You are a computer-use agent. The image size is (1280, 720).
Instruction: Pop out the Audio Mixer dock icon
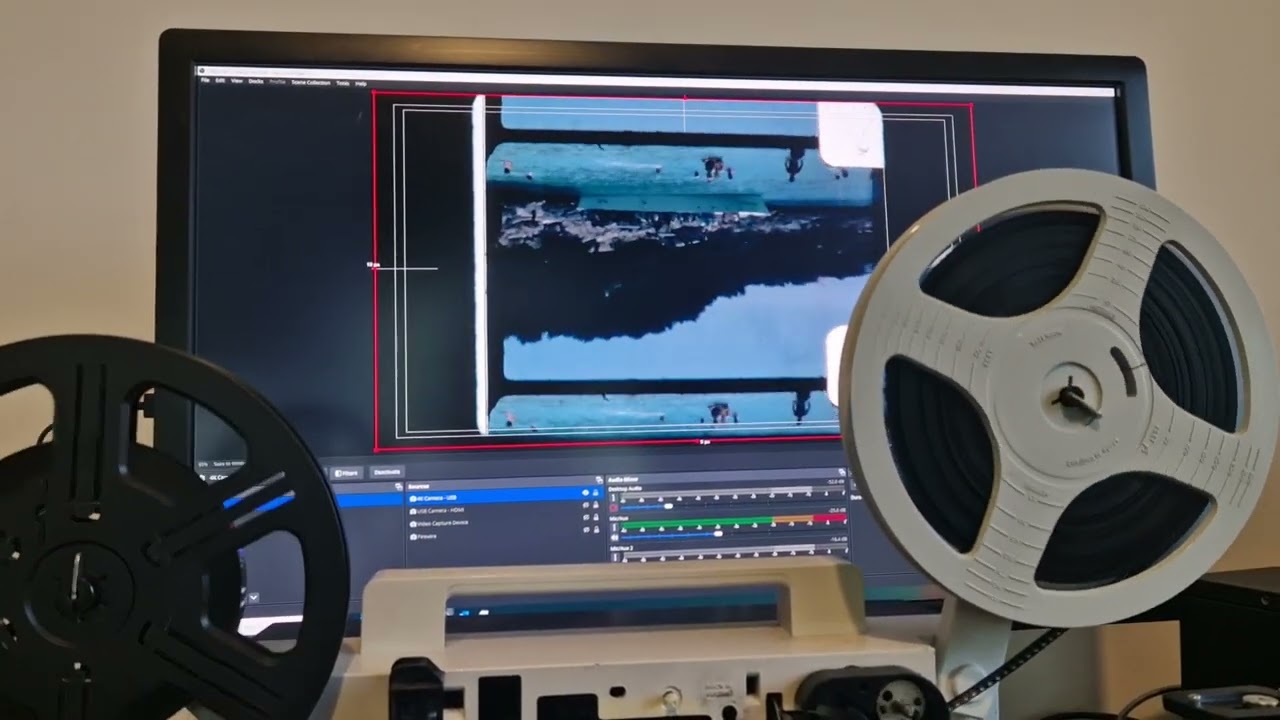coord(842,472)
